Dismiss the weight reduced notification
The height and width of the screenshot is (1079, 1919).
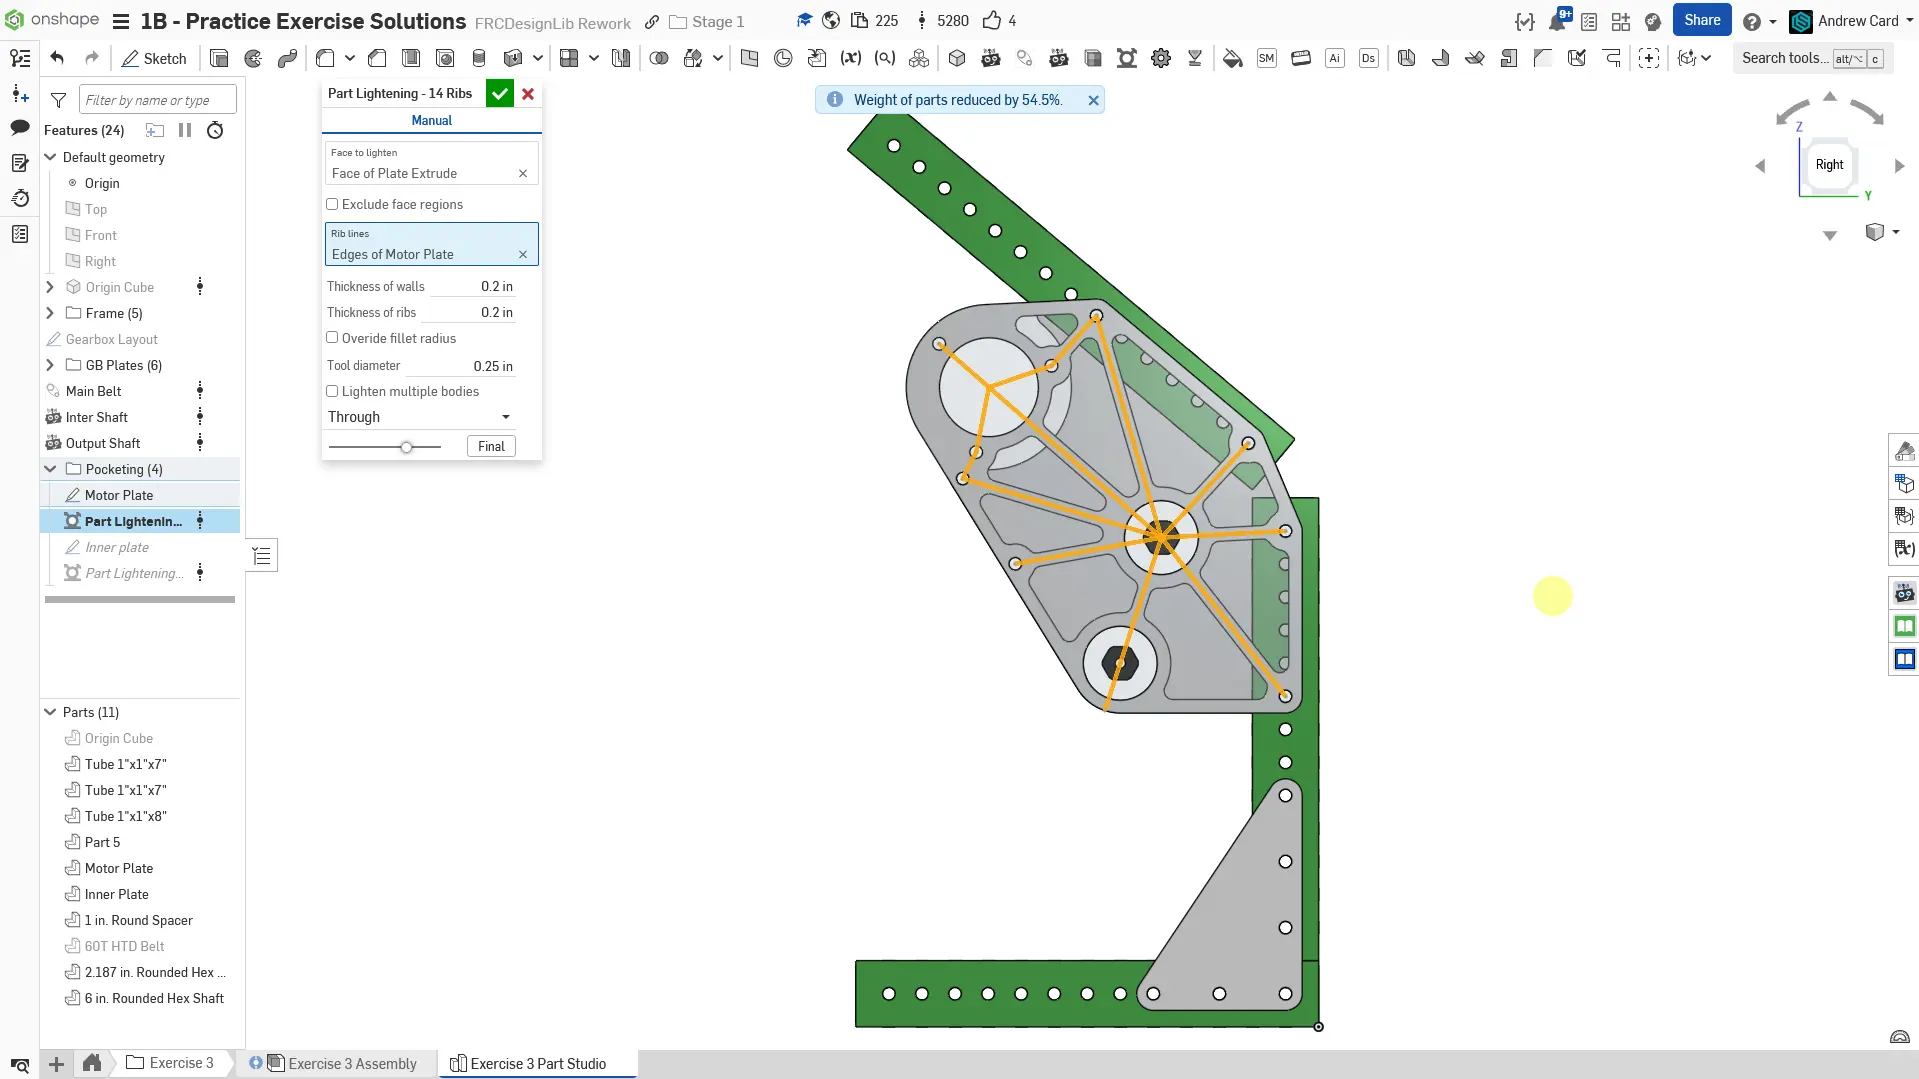tap(1093, 100)
